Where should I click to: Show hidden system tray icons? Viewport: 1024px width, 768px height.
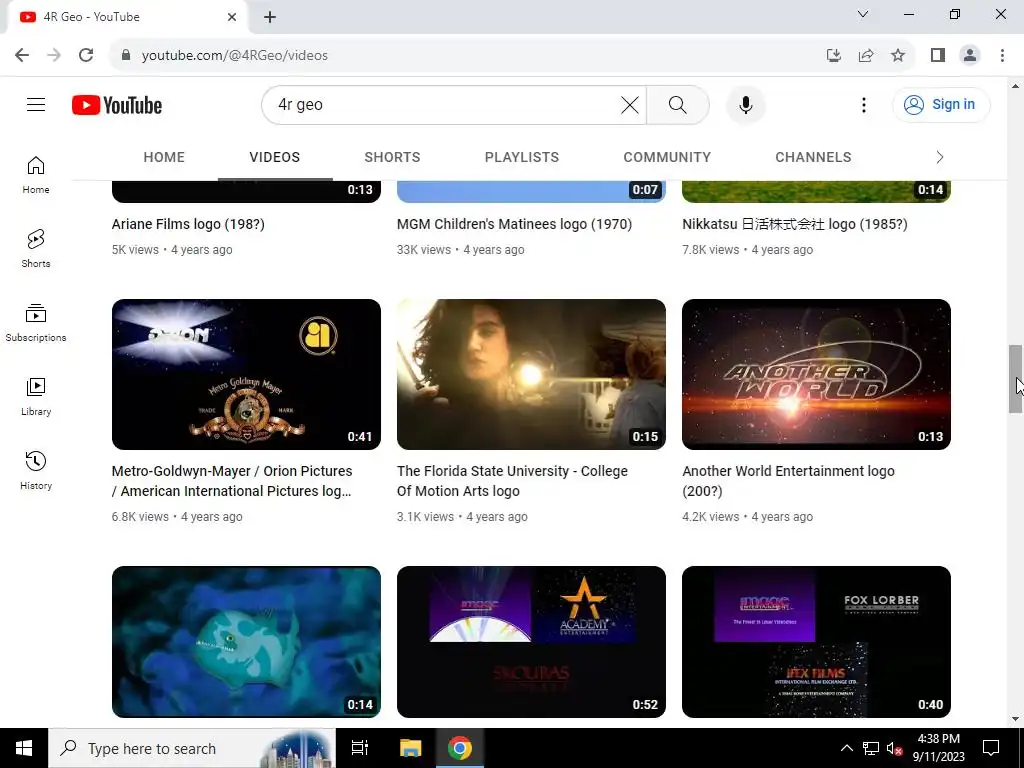(x=846, y=748)
